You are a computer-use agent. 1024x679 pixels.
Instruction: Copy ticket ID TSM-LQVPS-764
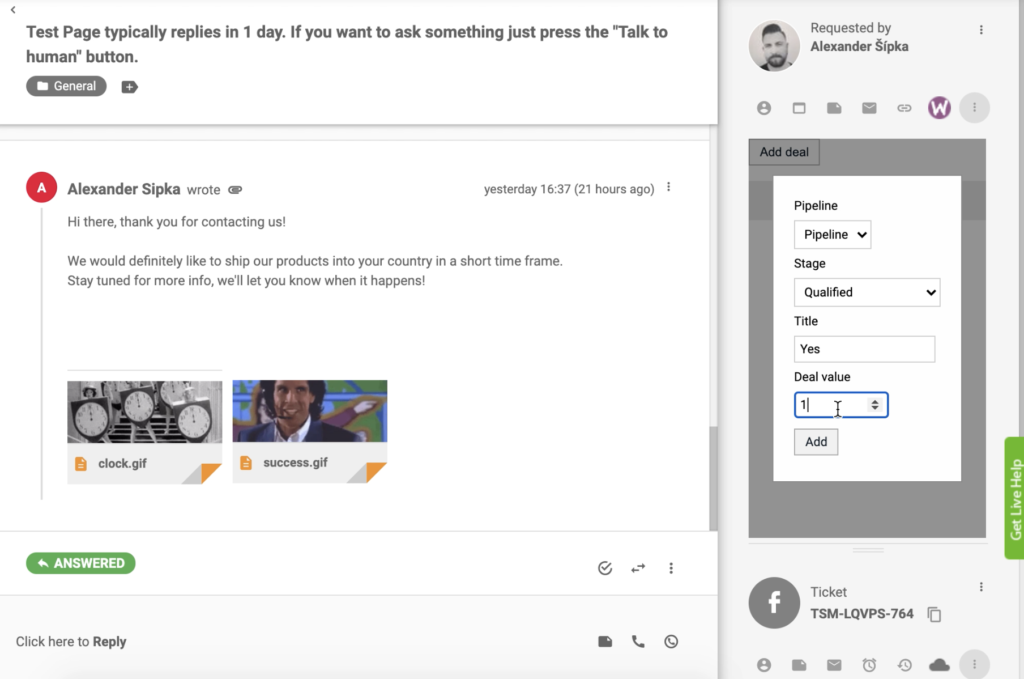tap(935, 614)
